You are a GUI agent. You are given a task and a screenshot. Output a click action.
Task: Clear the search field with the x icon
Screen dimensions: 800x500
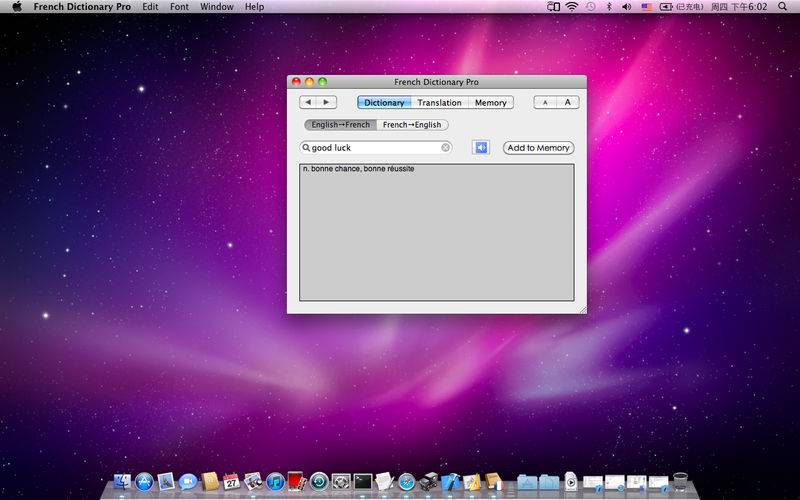point(445,147)
